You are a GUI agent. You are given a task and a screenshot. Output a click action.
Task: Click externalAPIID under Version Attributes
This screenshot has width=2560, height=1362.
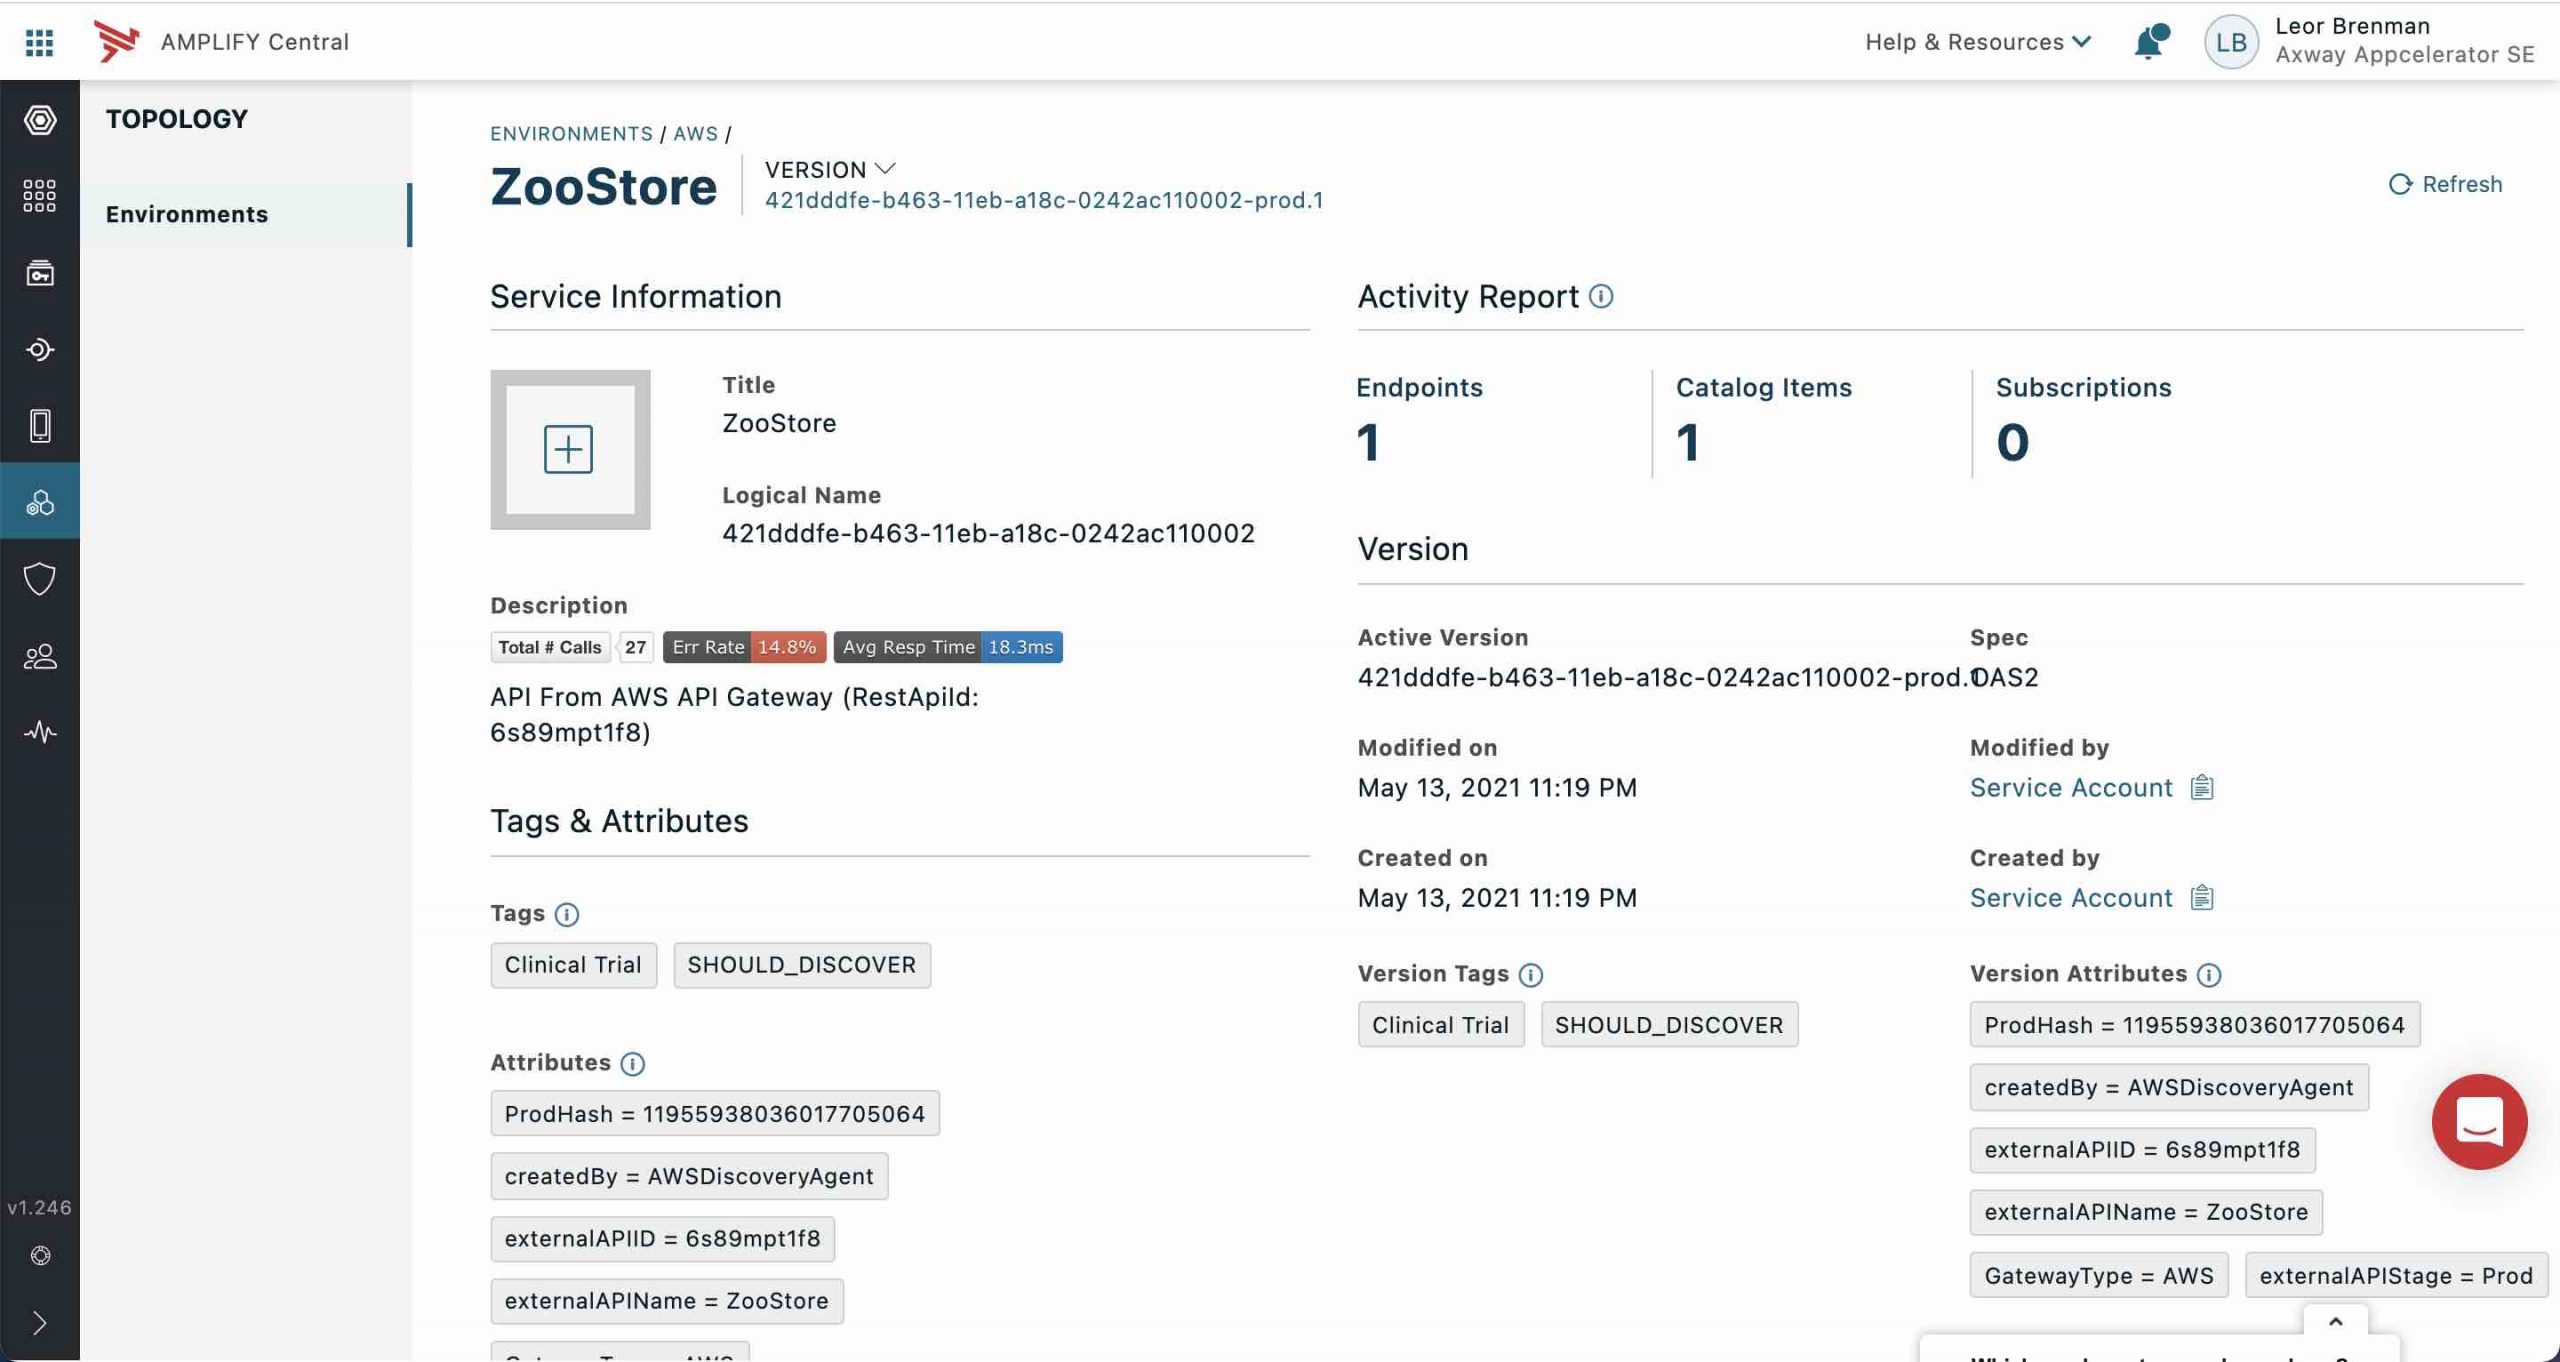point(2142,1150)
